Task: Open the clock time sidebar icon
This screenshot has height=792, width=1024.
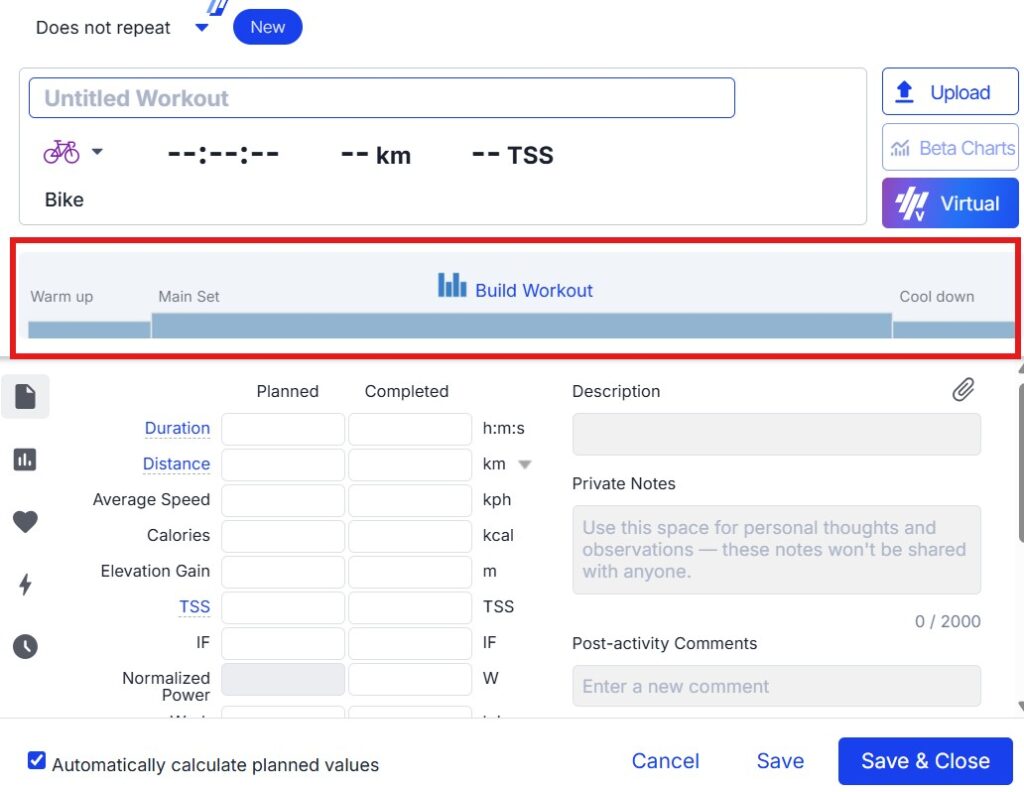Action: coord(25,646)
